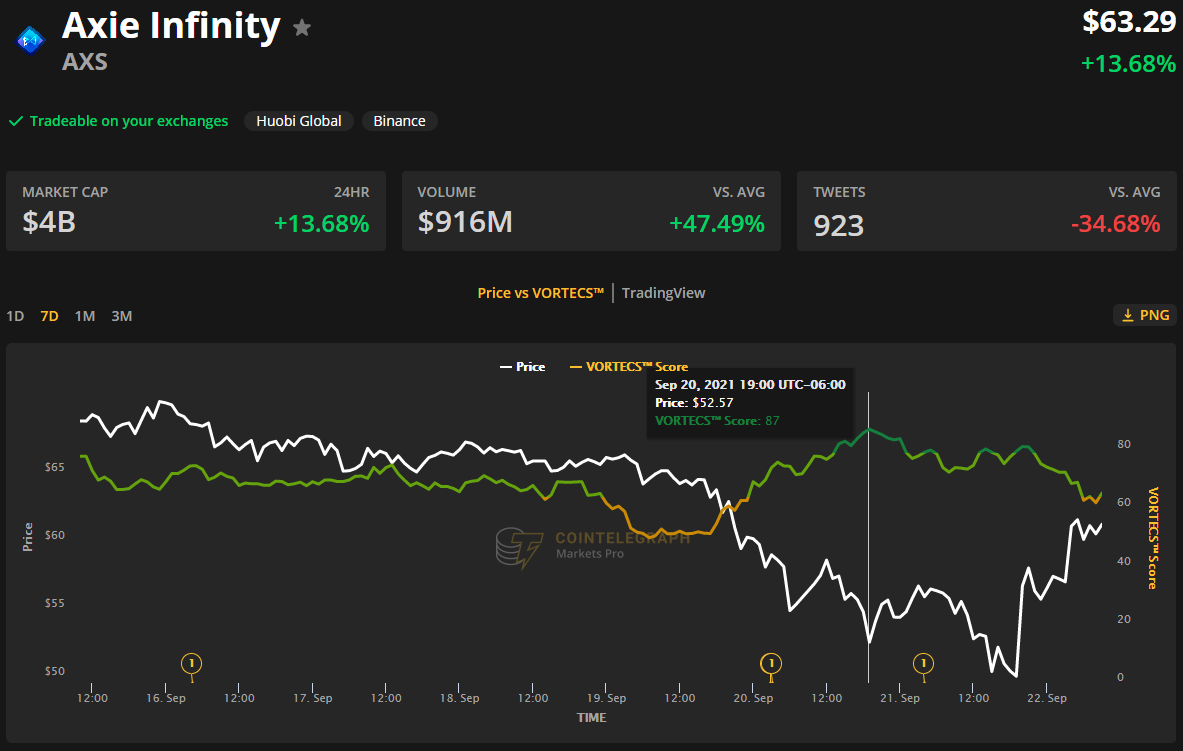Screen dimensions: 1183x751
Task: Download the chart as PNG
Action: (x=1145, y=315)
